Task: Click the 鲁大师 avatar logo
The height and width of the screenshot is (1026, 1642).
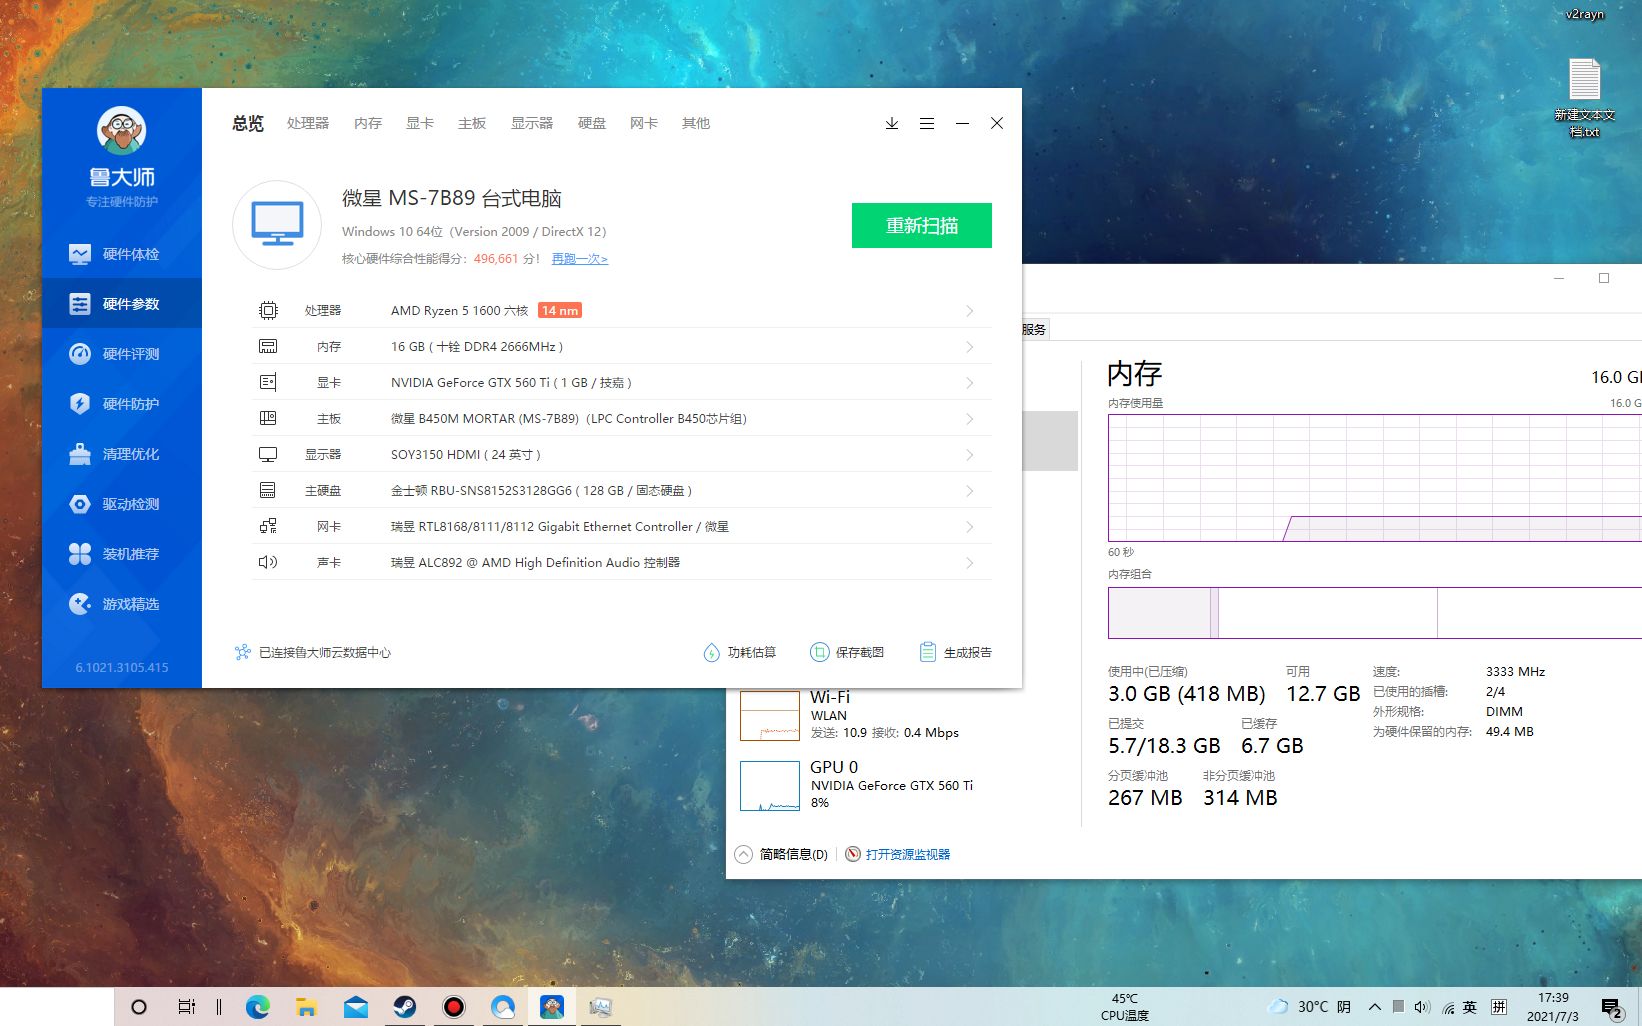Action: click(x=122, y=131)
